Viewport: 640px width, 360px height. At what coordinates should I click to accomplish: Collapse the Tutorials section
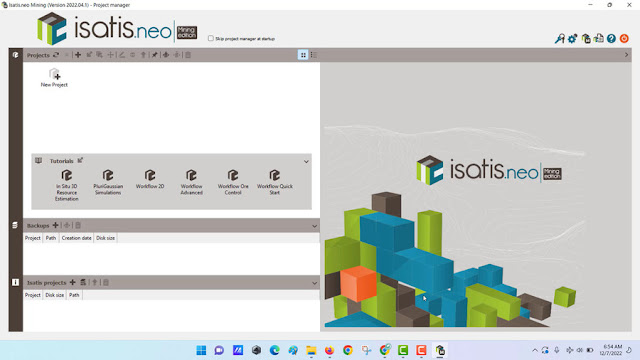click(x=306, y=162)
